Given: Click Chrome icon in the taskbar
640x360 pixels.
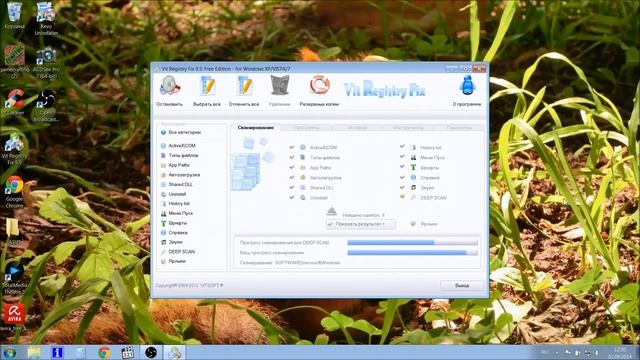Looking at the screenshot, I should pyautogui.click(x=104, y=353).
